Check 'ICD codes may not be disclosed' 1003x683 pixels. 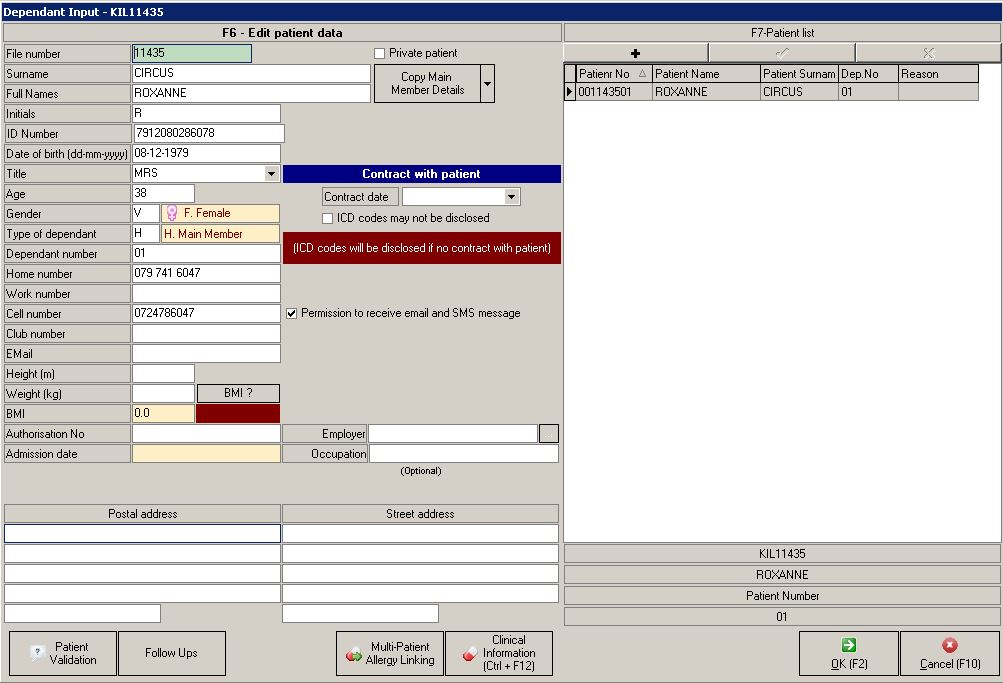(x=327, y=218)
